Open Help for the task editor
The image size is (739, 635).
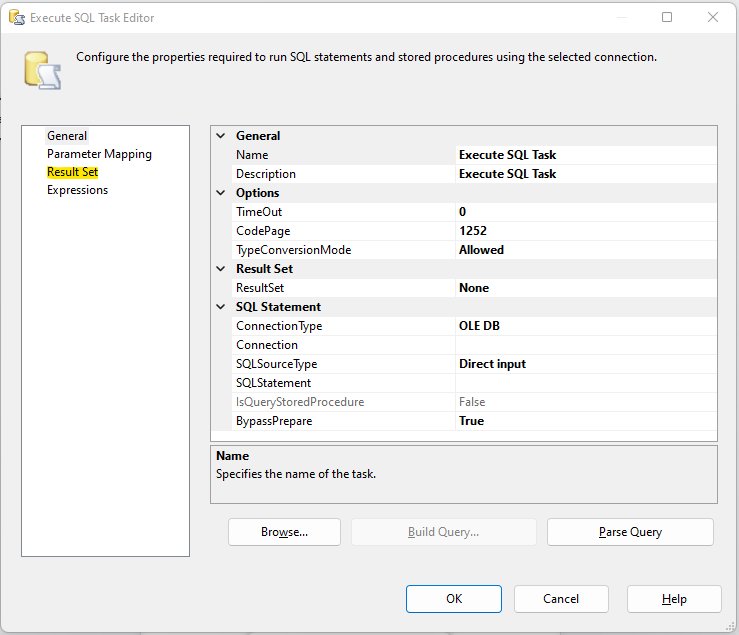pyautogui.click(x=674, y=599)
